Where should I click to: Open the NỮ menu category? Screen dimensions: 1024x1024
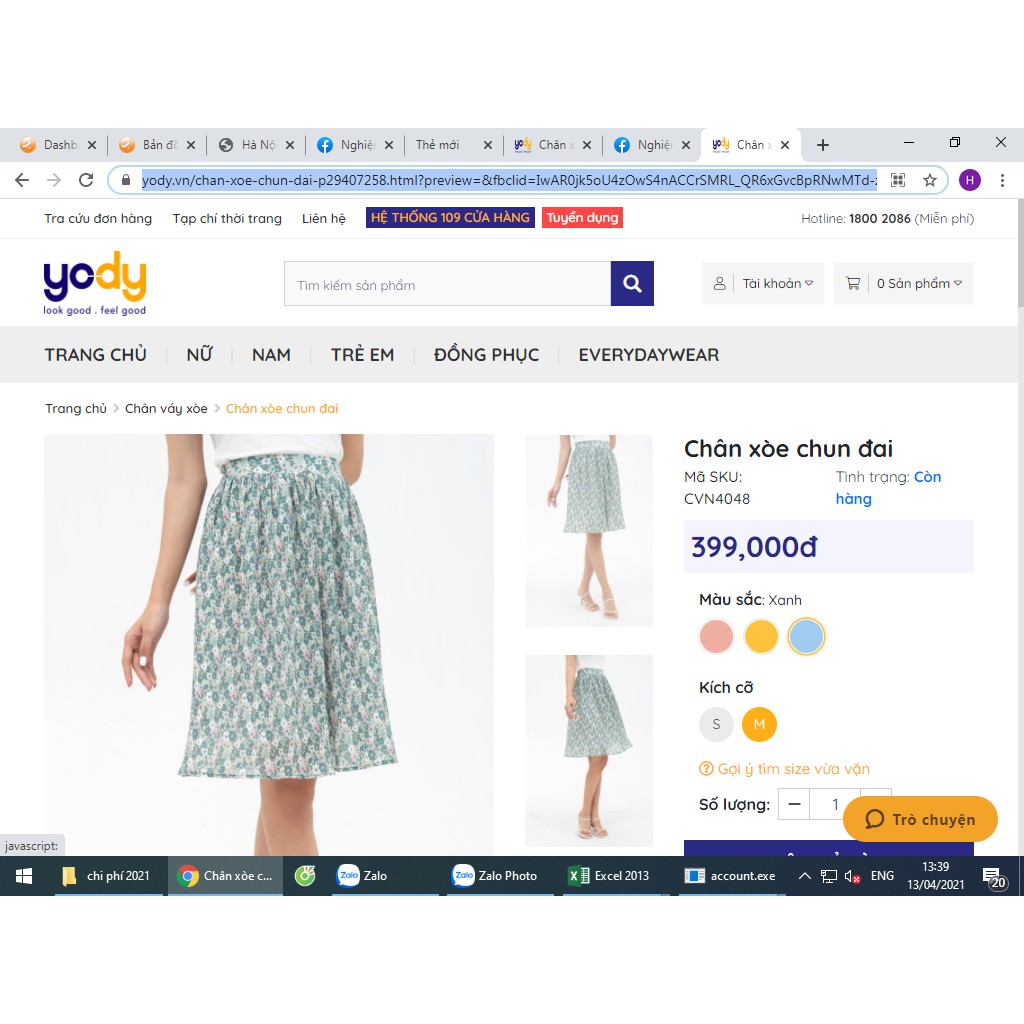coord(199,355)
